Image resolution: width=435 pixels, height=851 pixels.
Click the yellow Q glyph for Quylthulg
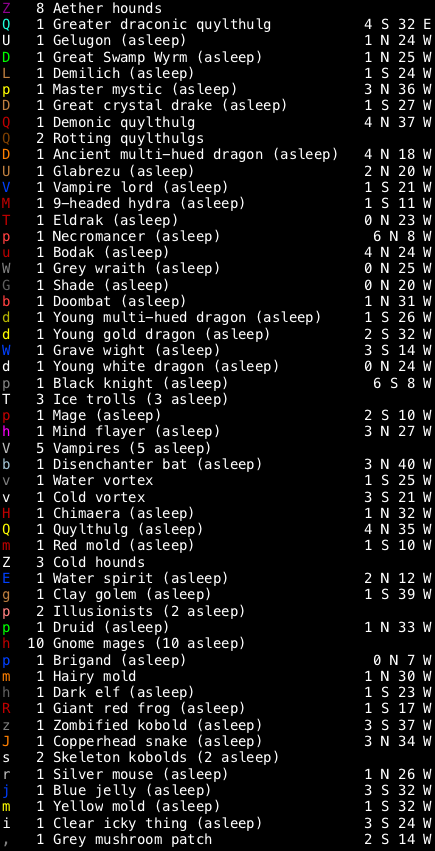tap(7, 529)
